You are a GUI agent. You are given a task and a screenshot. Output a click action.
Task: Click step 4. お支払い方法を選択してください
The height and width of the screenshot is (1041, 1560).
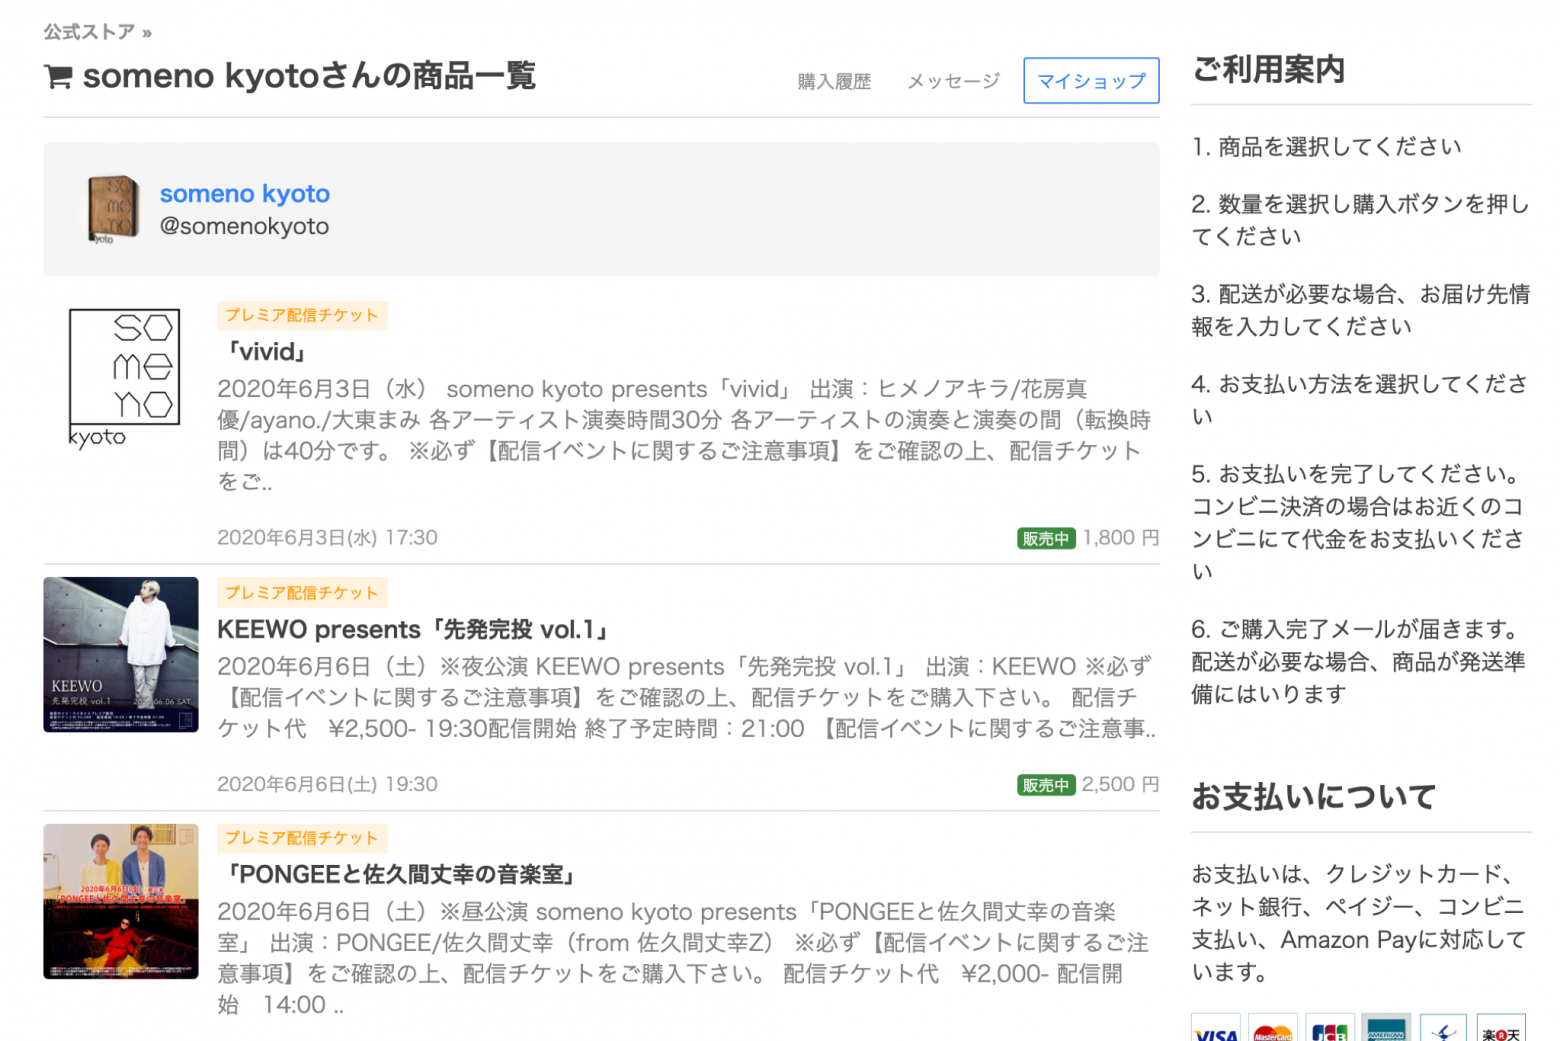tap(1360, 400)
